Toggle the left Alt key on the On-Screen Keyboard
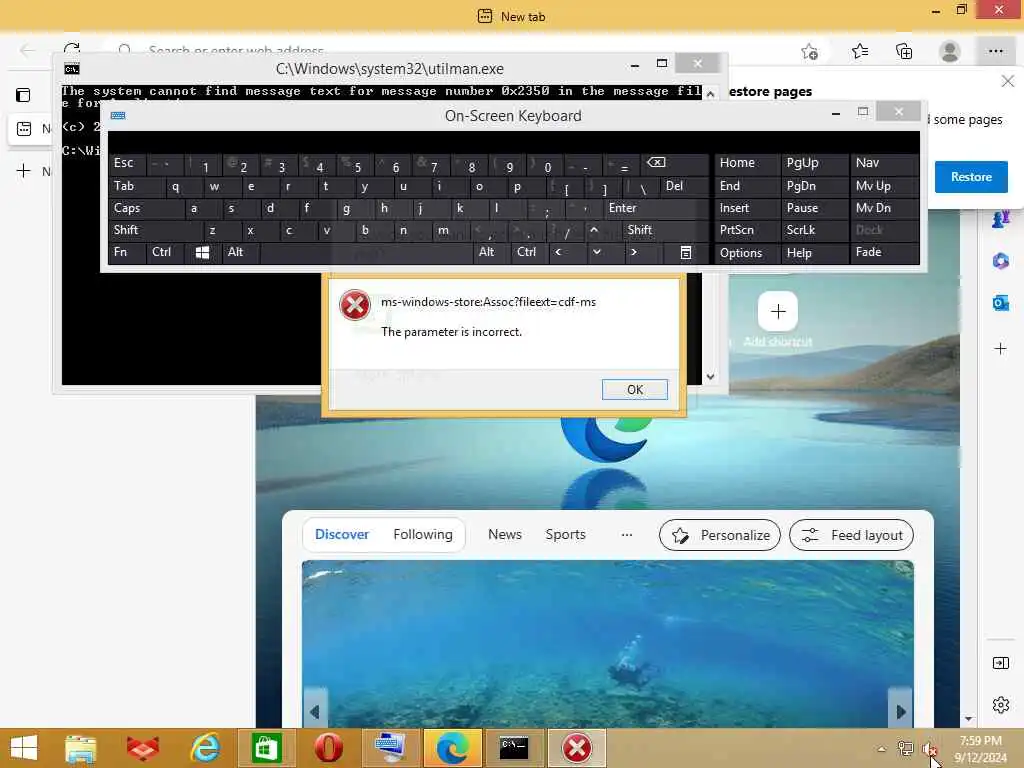This screenshot has width=1024, height=768. [x=241, y=253]
